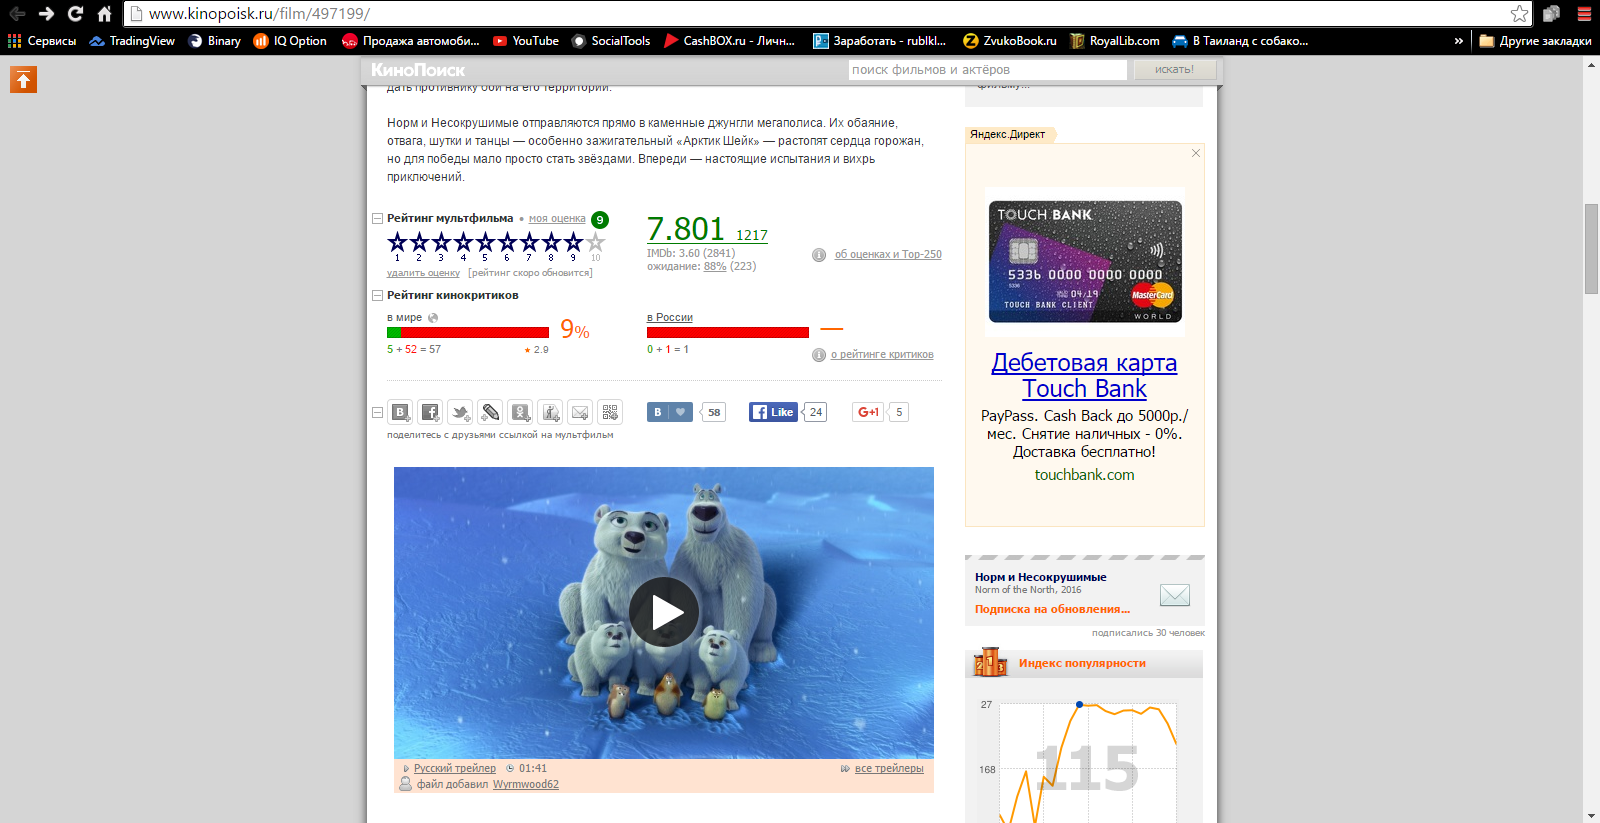Open ZvukoBook.ru bookmark
Screen dimensions: 1600x823
pos(1010,41)
